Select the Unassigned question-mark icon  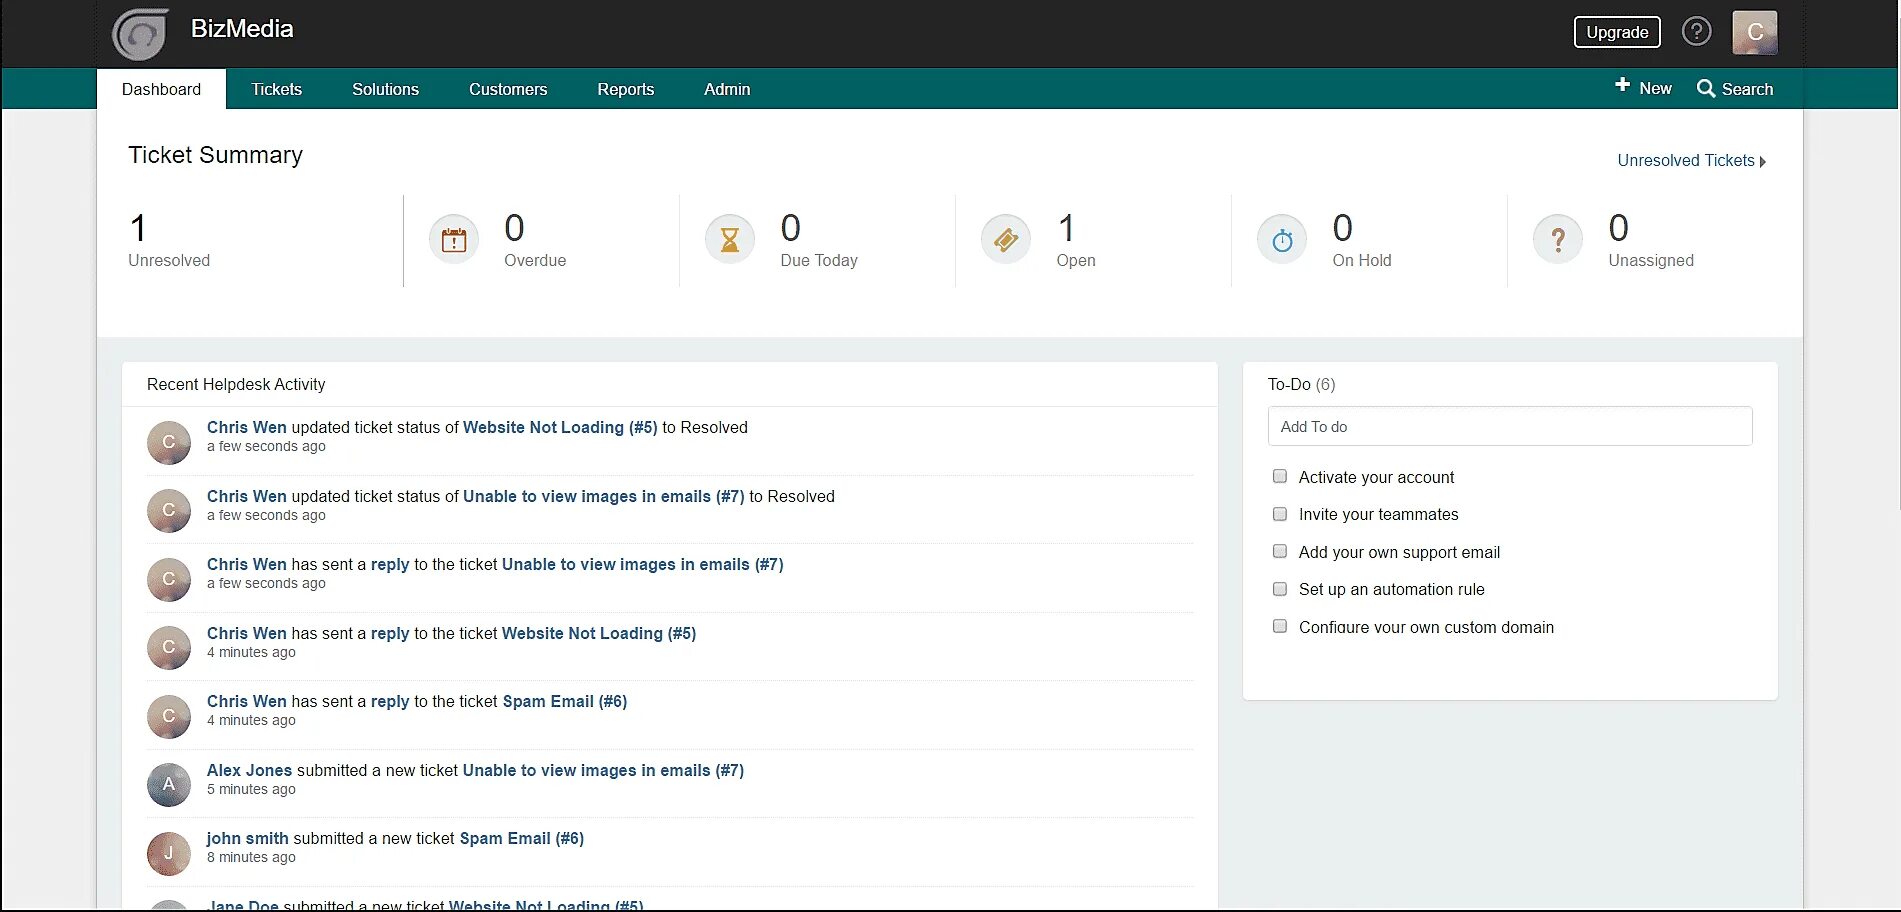tap(1557, 239)
